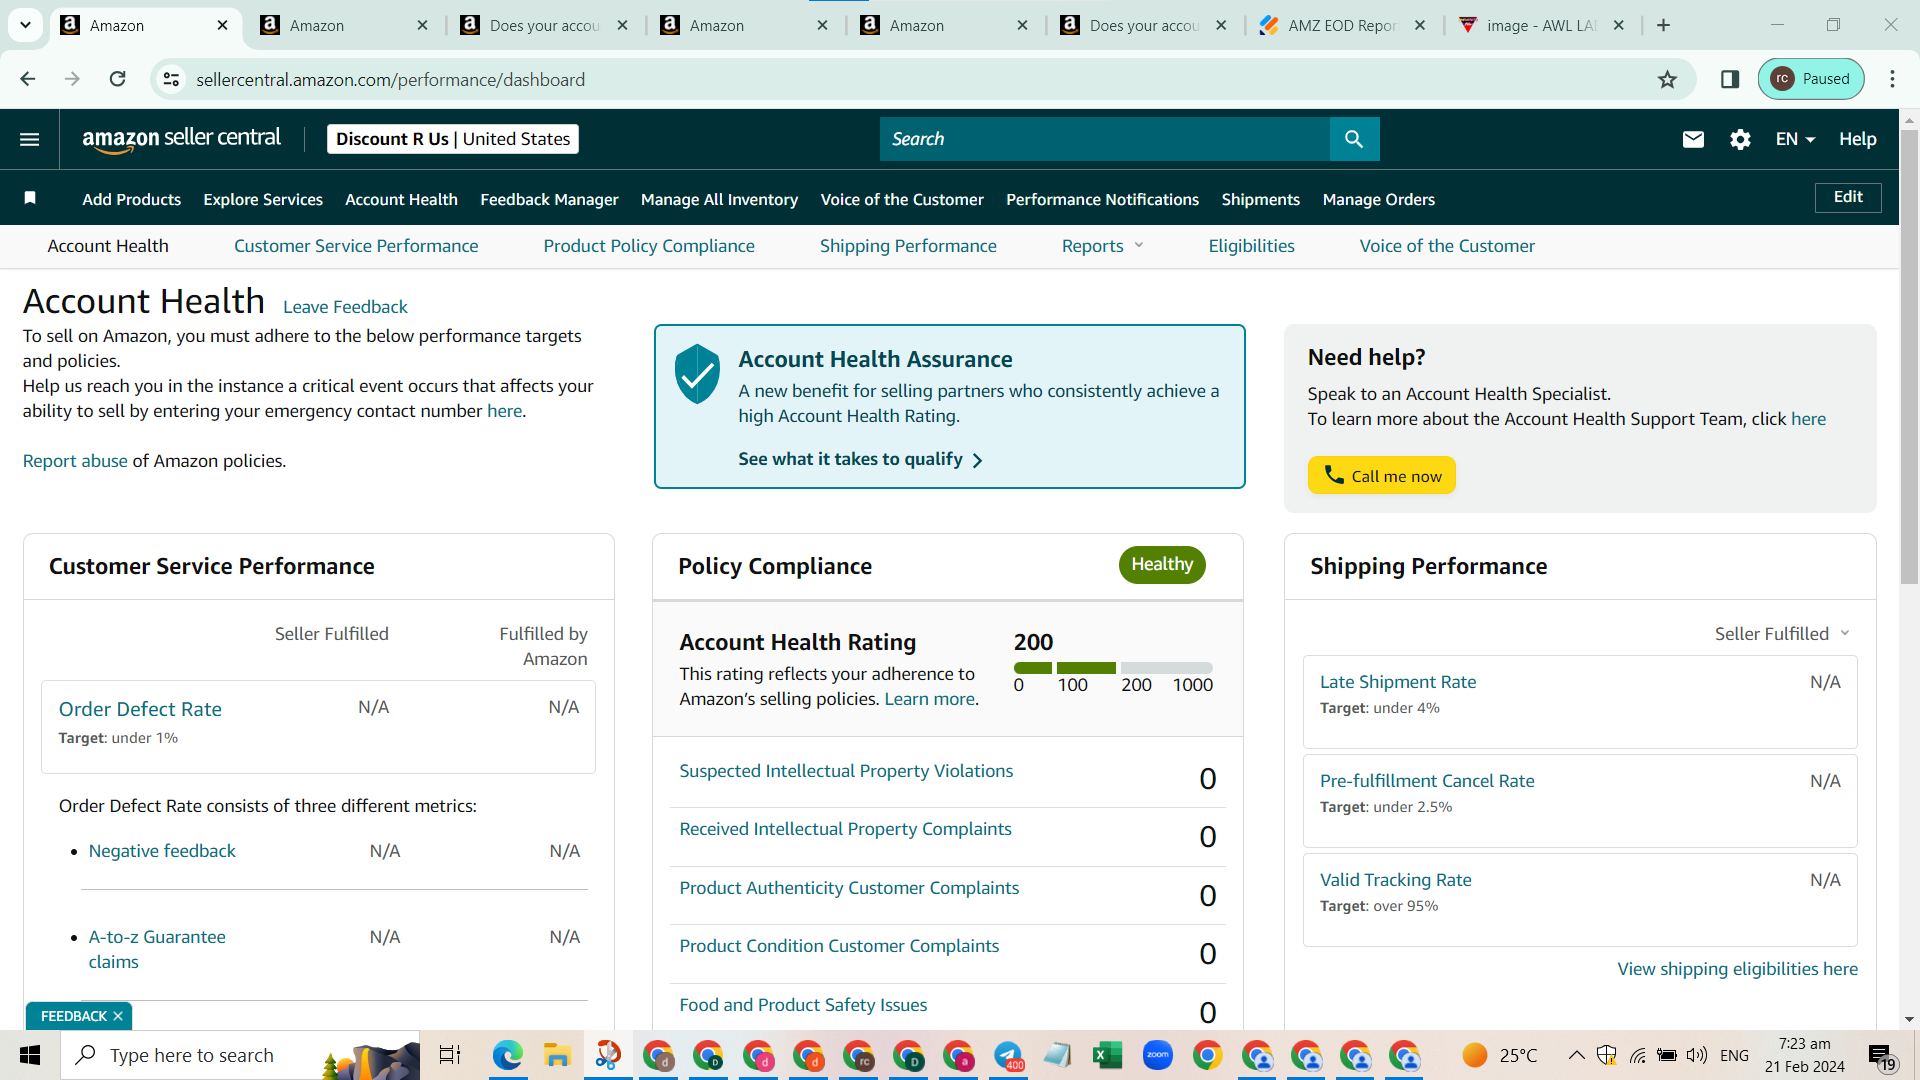Click the Help link in header
Image resolution: width=1920 pixels, height=1080 pixels.
tap(1857, 139)
